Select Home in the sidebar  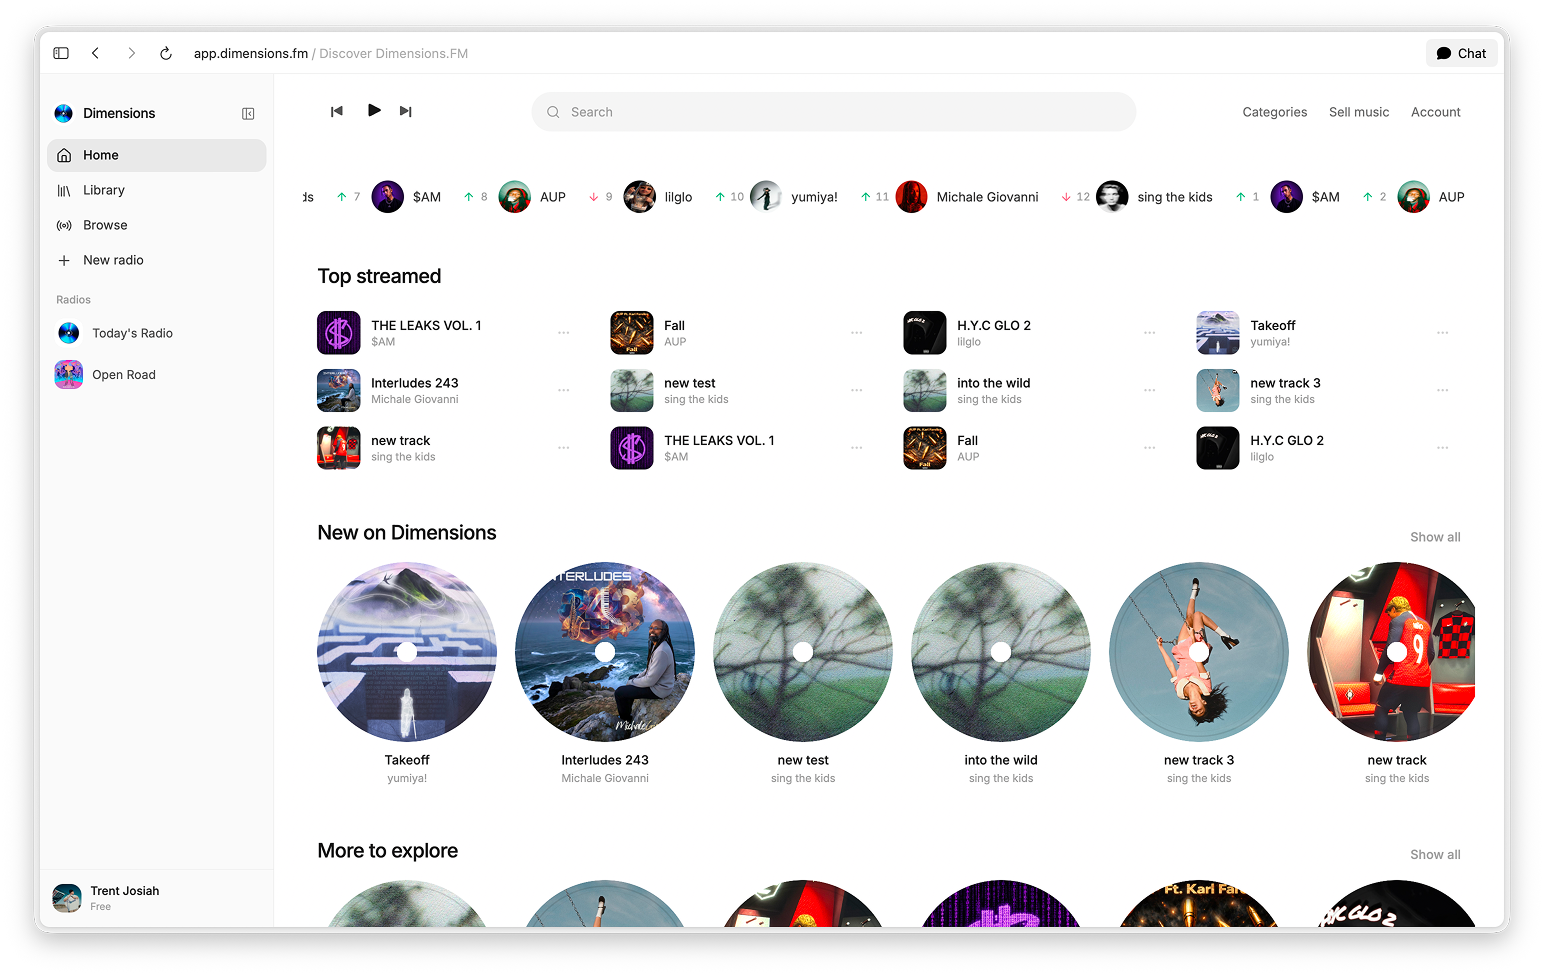(x=157, y=155)
